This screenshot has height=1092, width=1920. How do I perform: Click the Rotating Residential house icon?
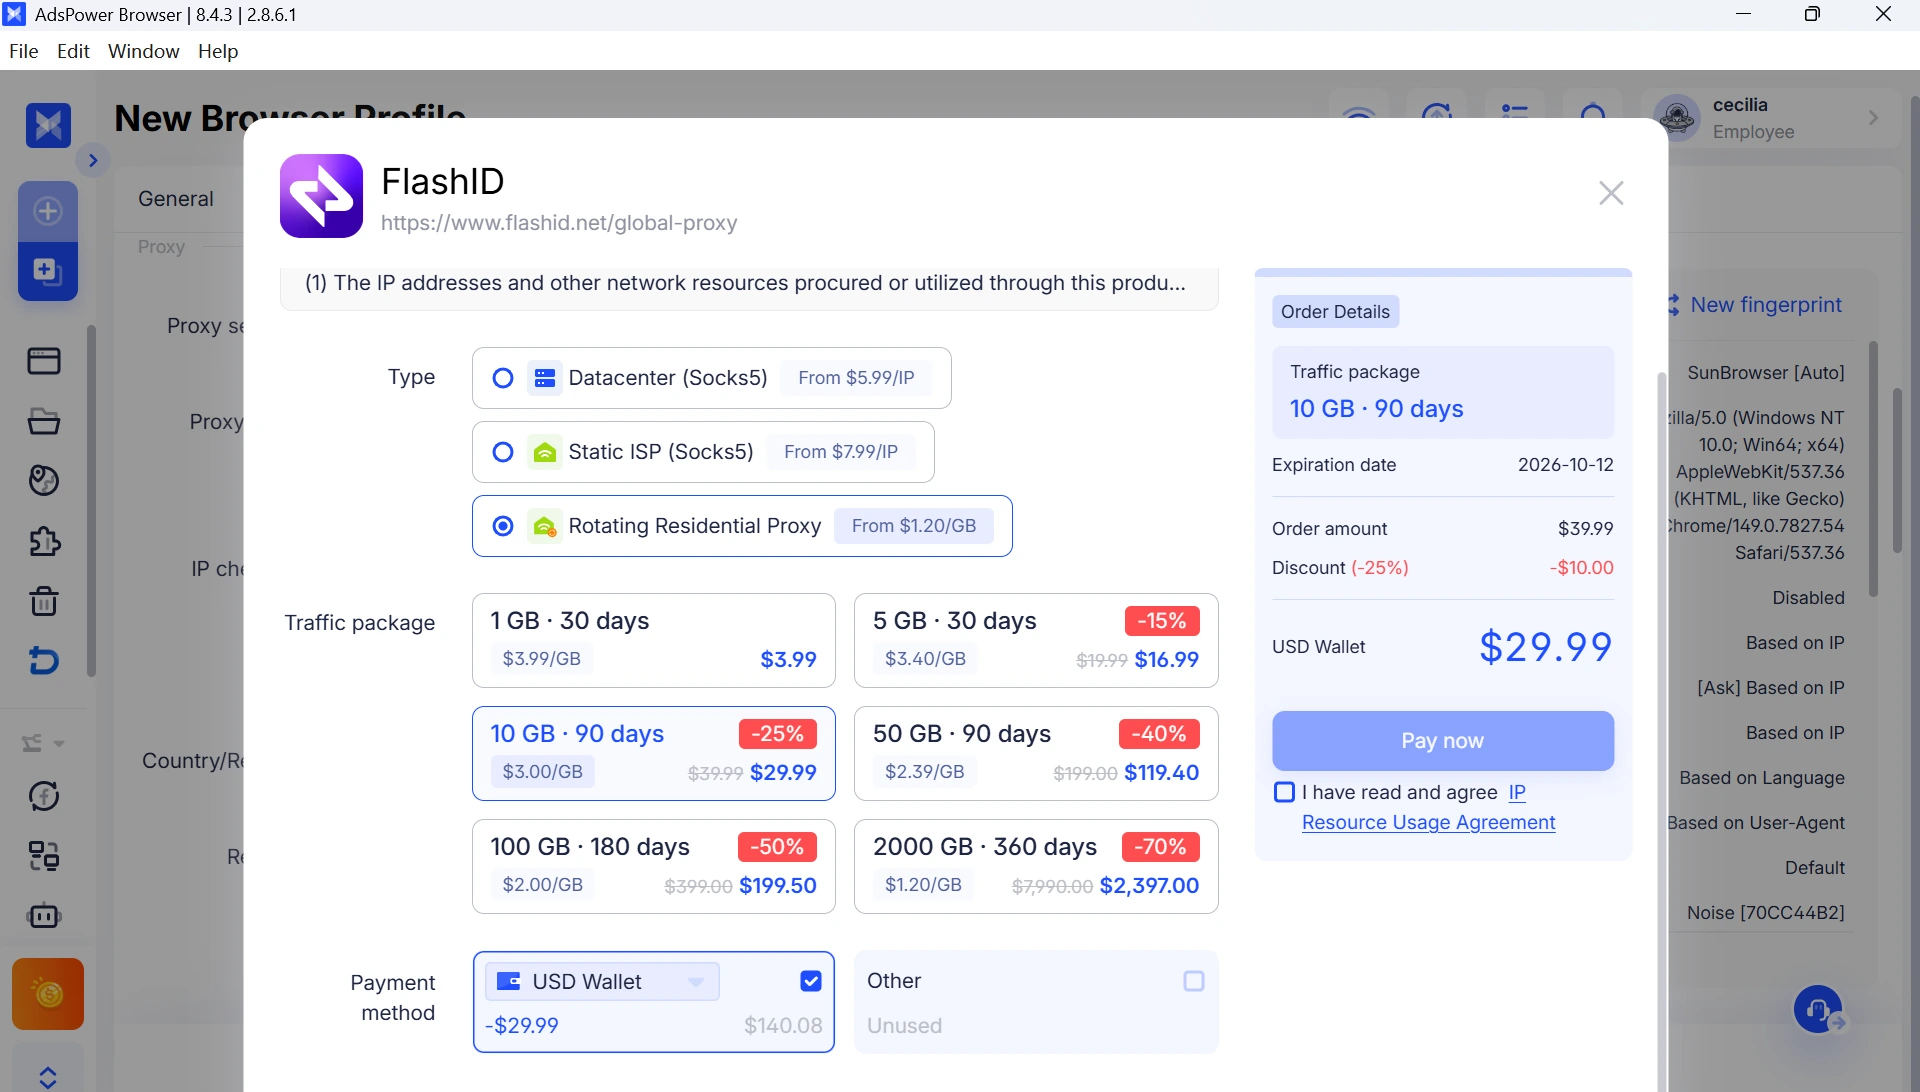pyautogui.click(x=545, y=526)
